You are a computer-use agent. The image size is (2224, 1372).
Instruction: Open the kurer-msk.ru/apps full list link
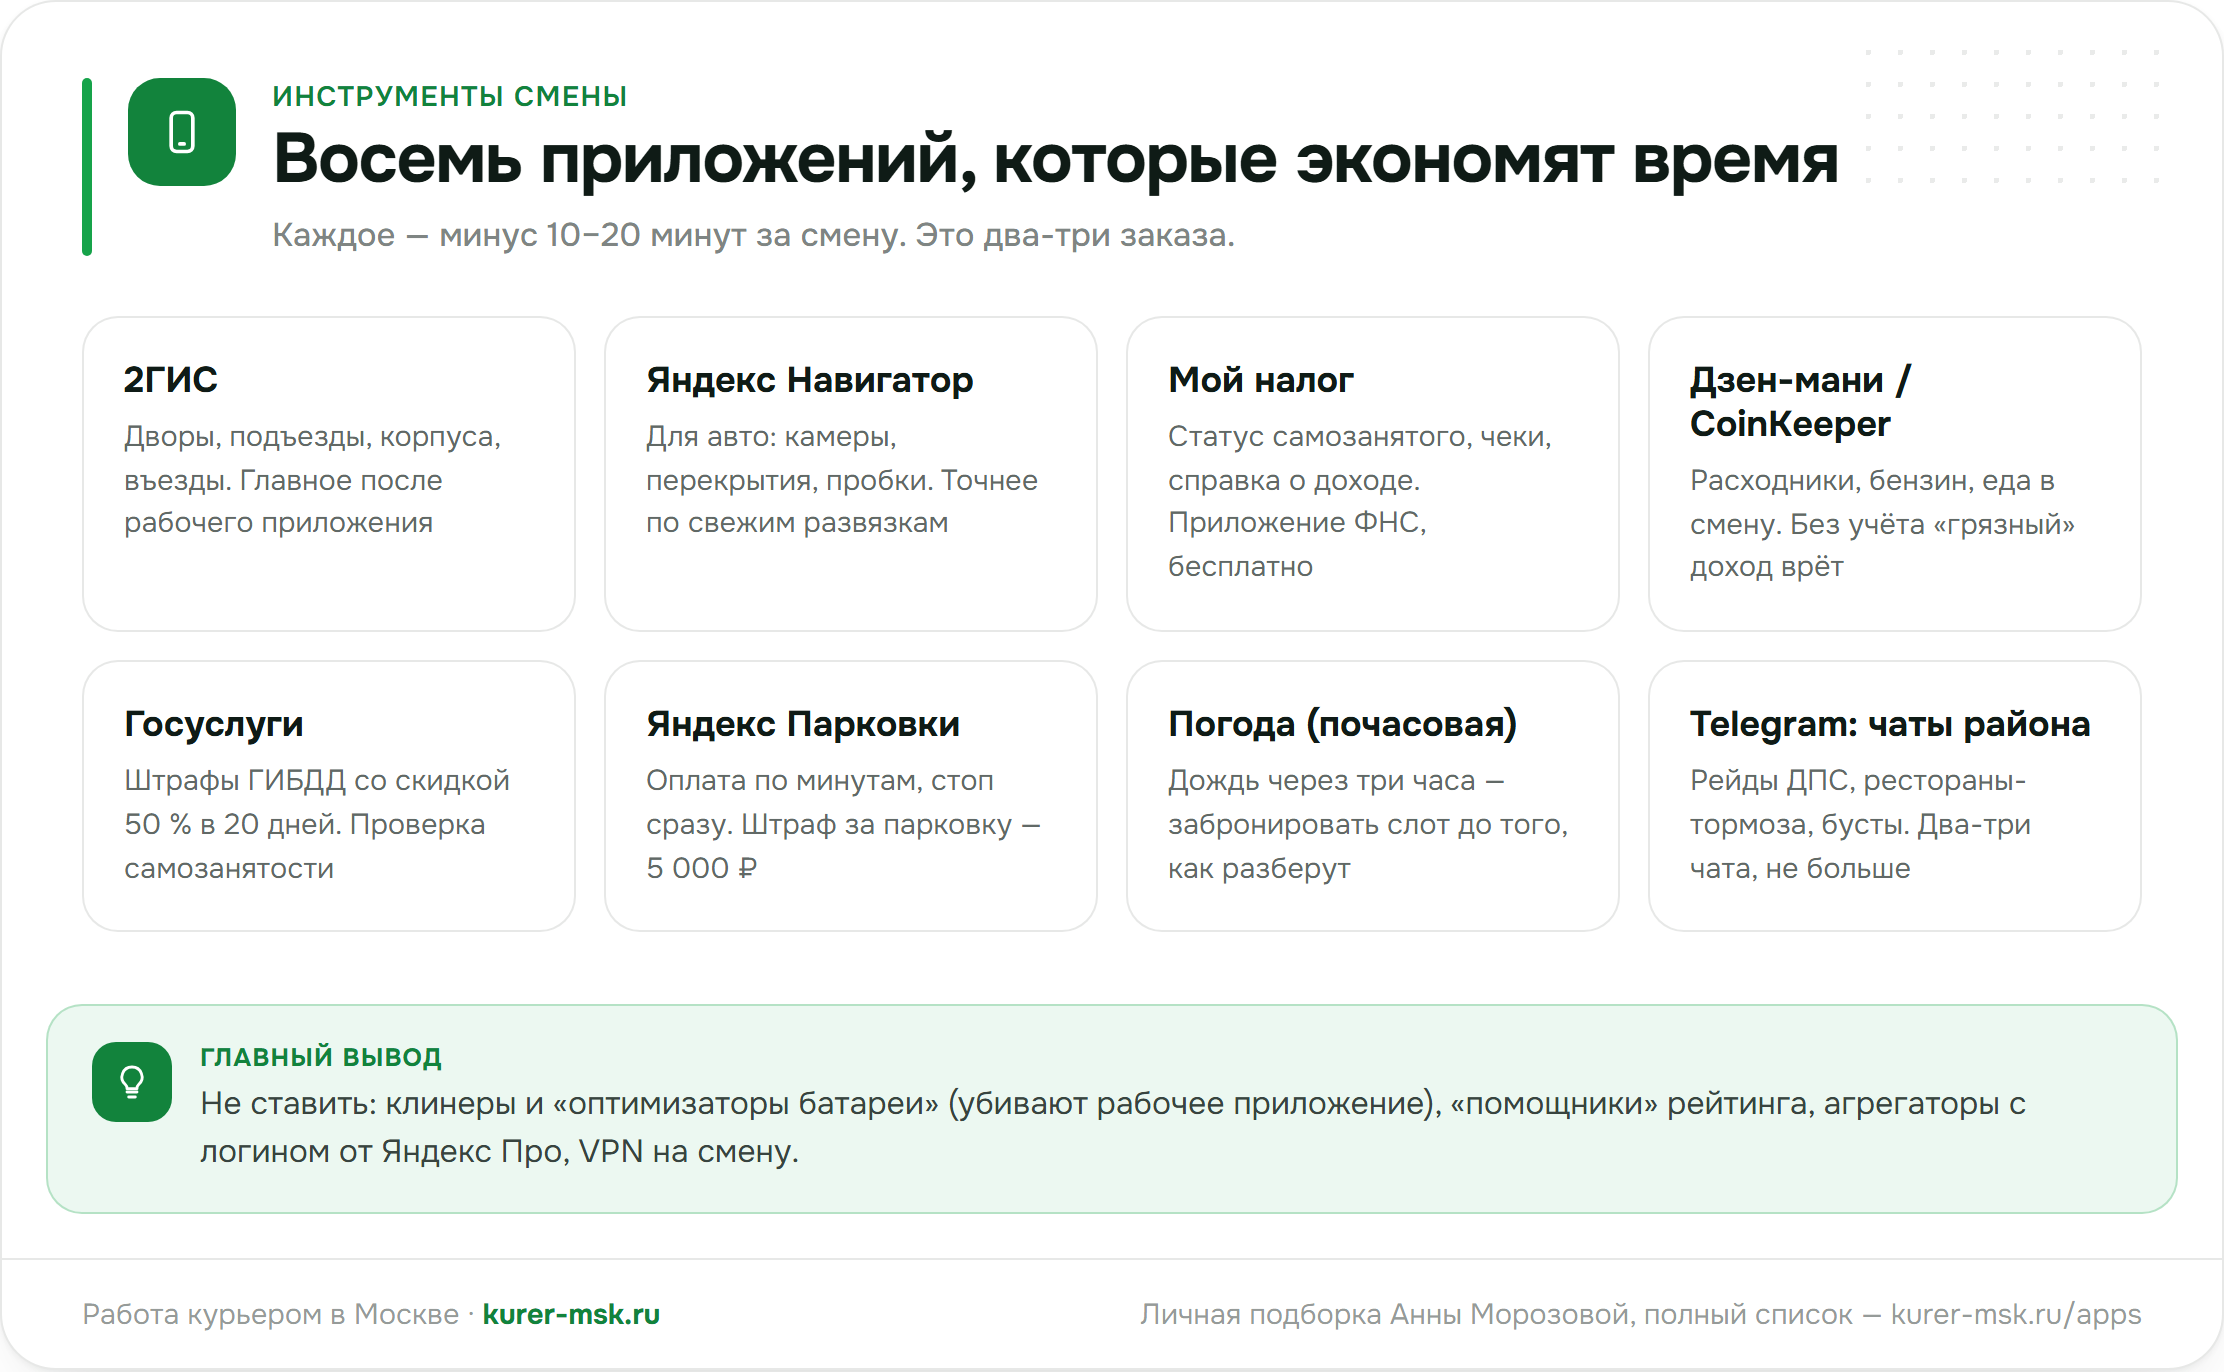click(x=2016, y=1314)
